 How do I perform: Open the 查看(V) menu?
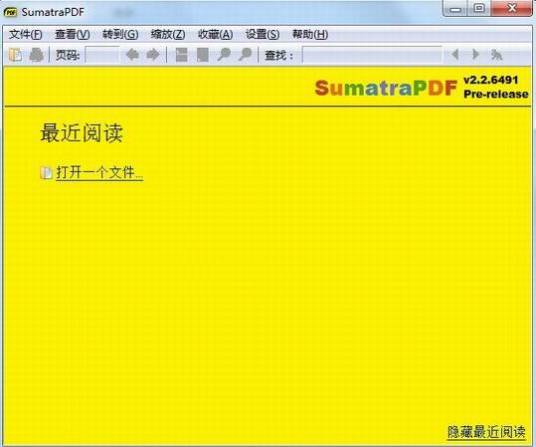click(x=72, y=34)
